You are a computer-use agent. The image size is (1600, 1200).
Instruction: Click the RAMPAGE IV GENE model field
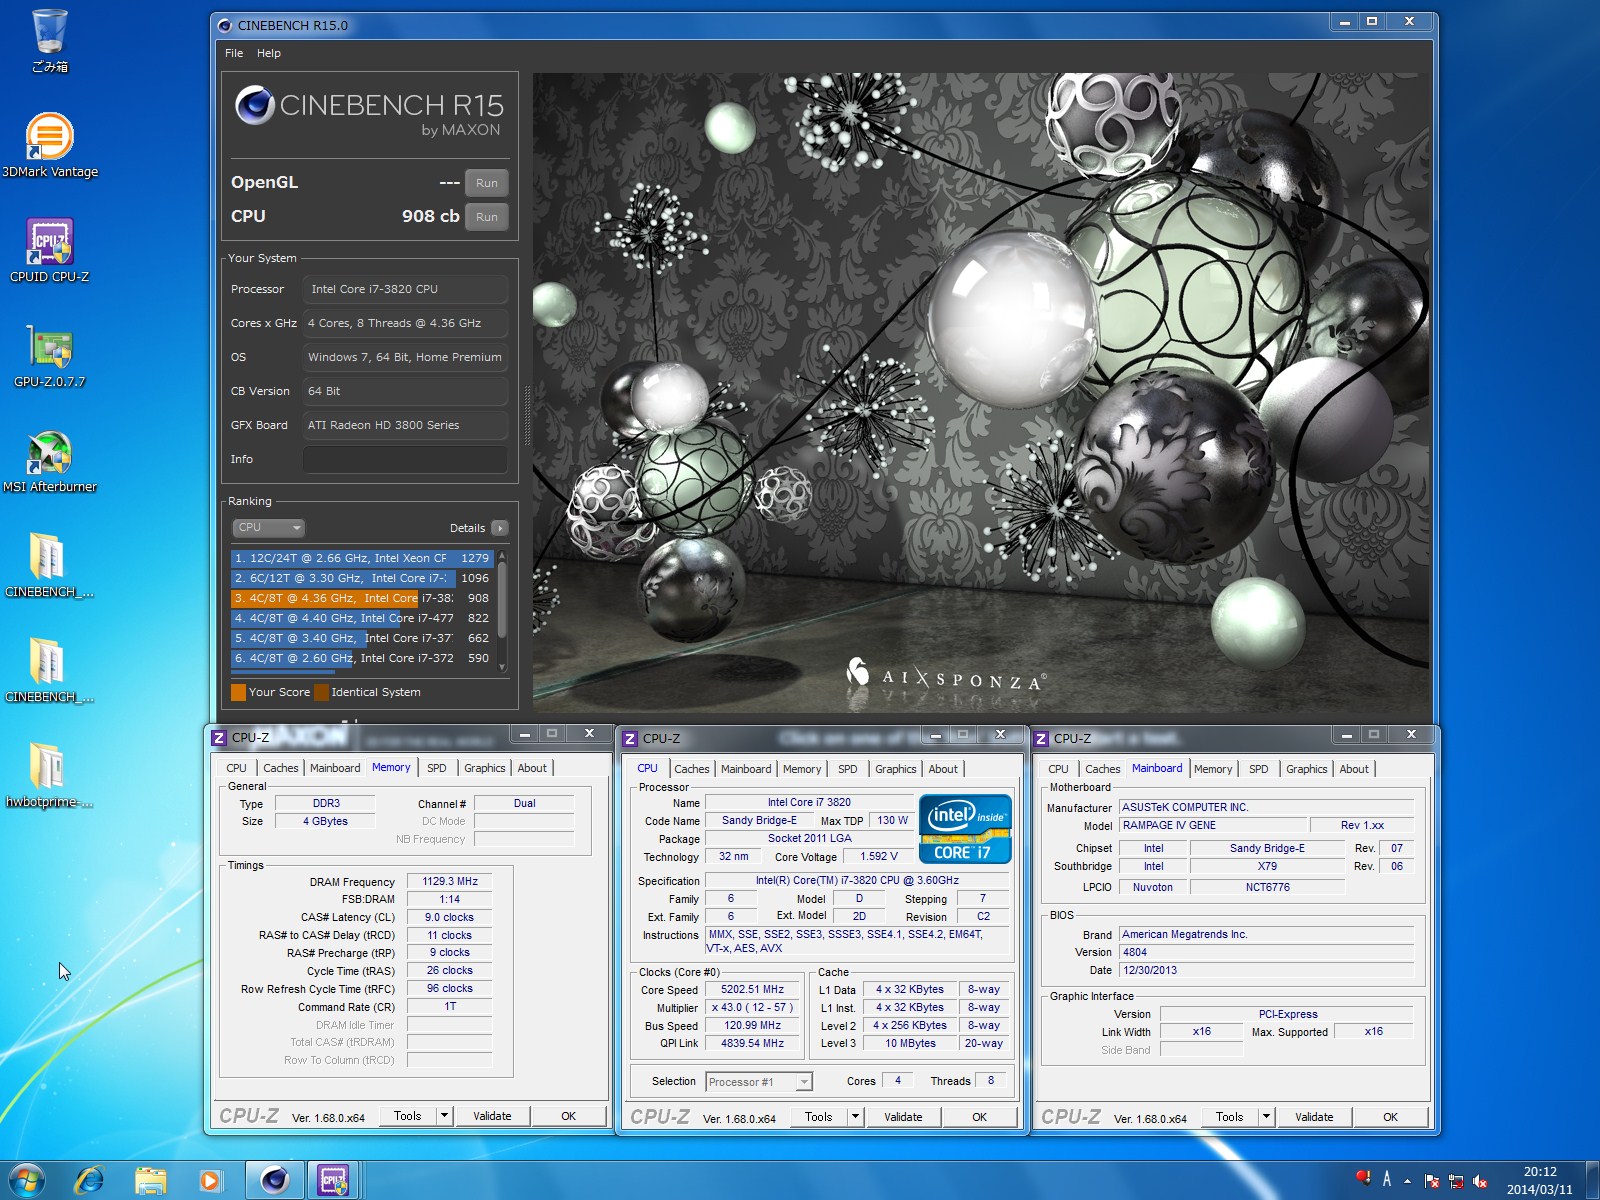1213,826
